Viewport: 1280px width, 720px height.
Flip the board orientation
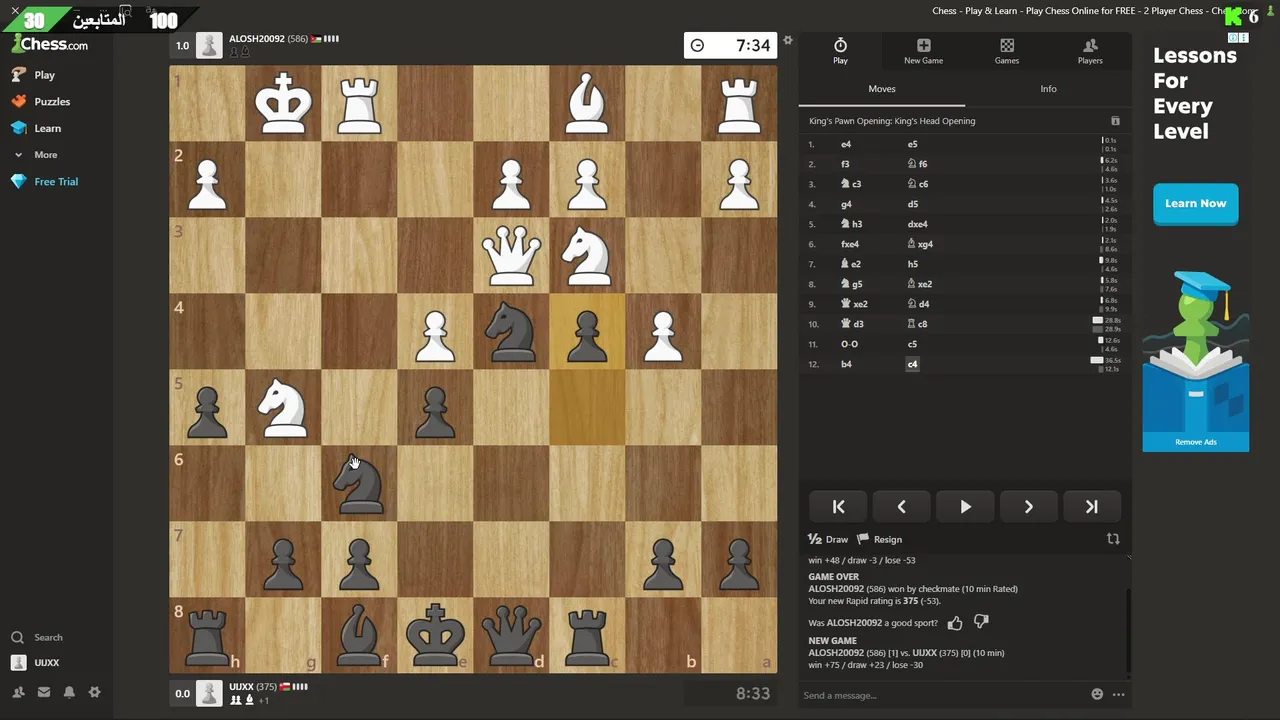pos(1113,539)
